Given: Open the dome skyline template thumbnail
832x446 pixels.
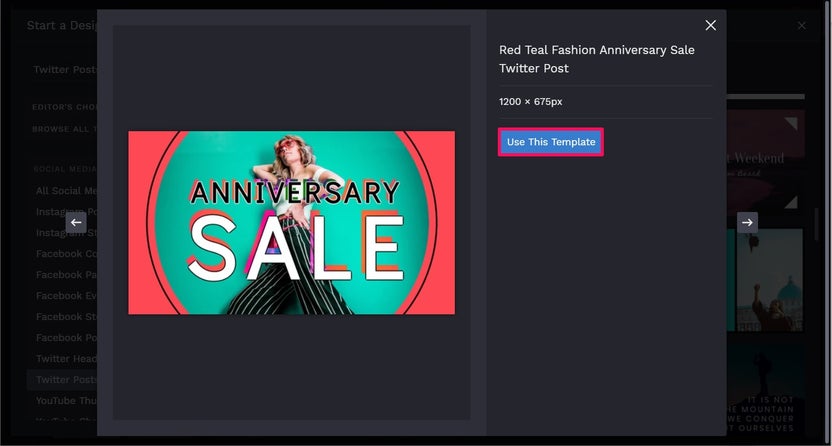Looking at the screenshot, I should click(768, 280).
